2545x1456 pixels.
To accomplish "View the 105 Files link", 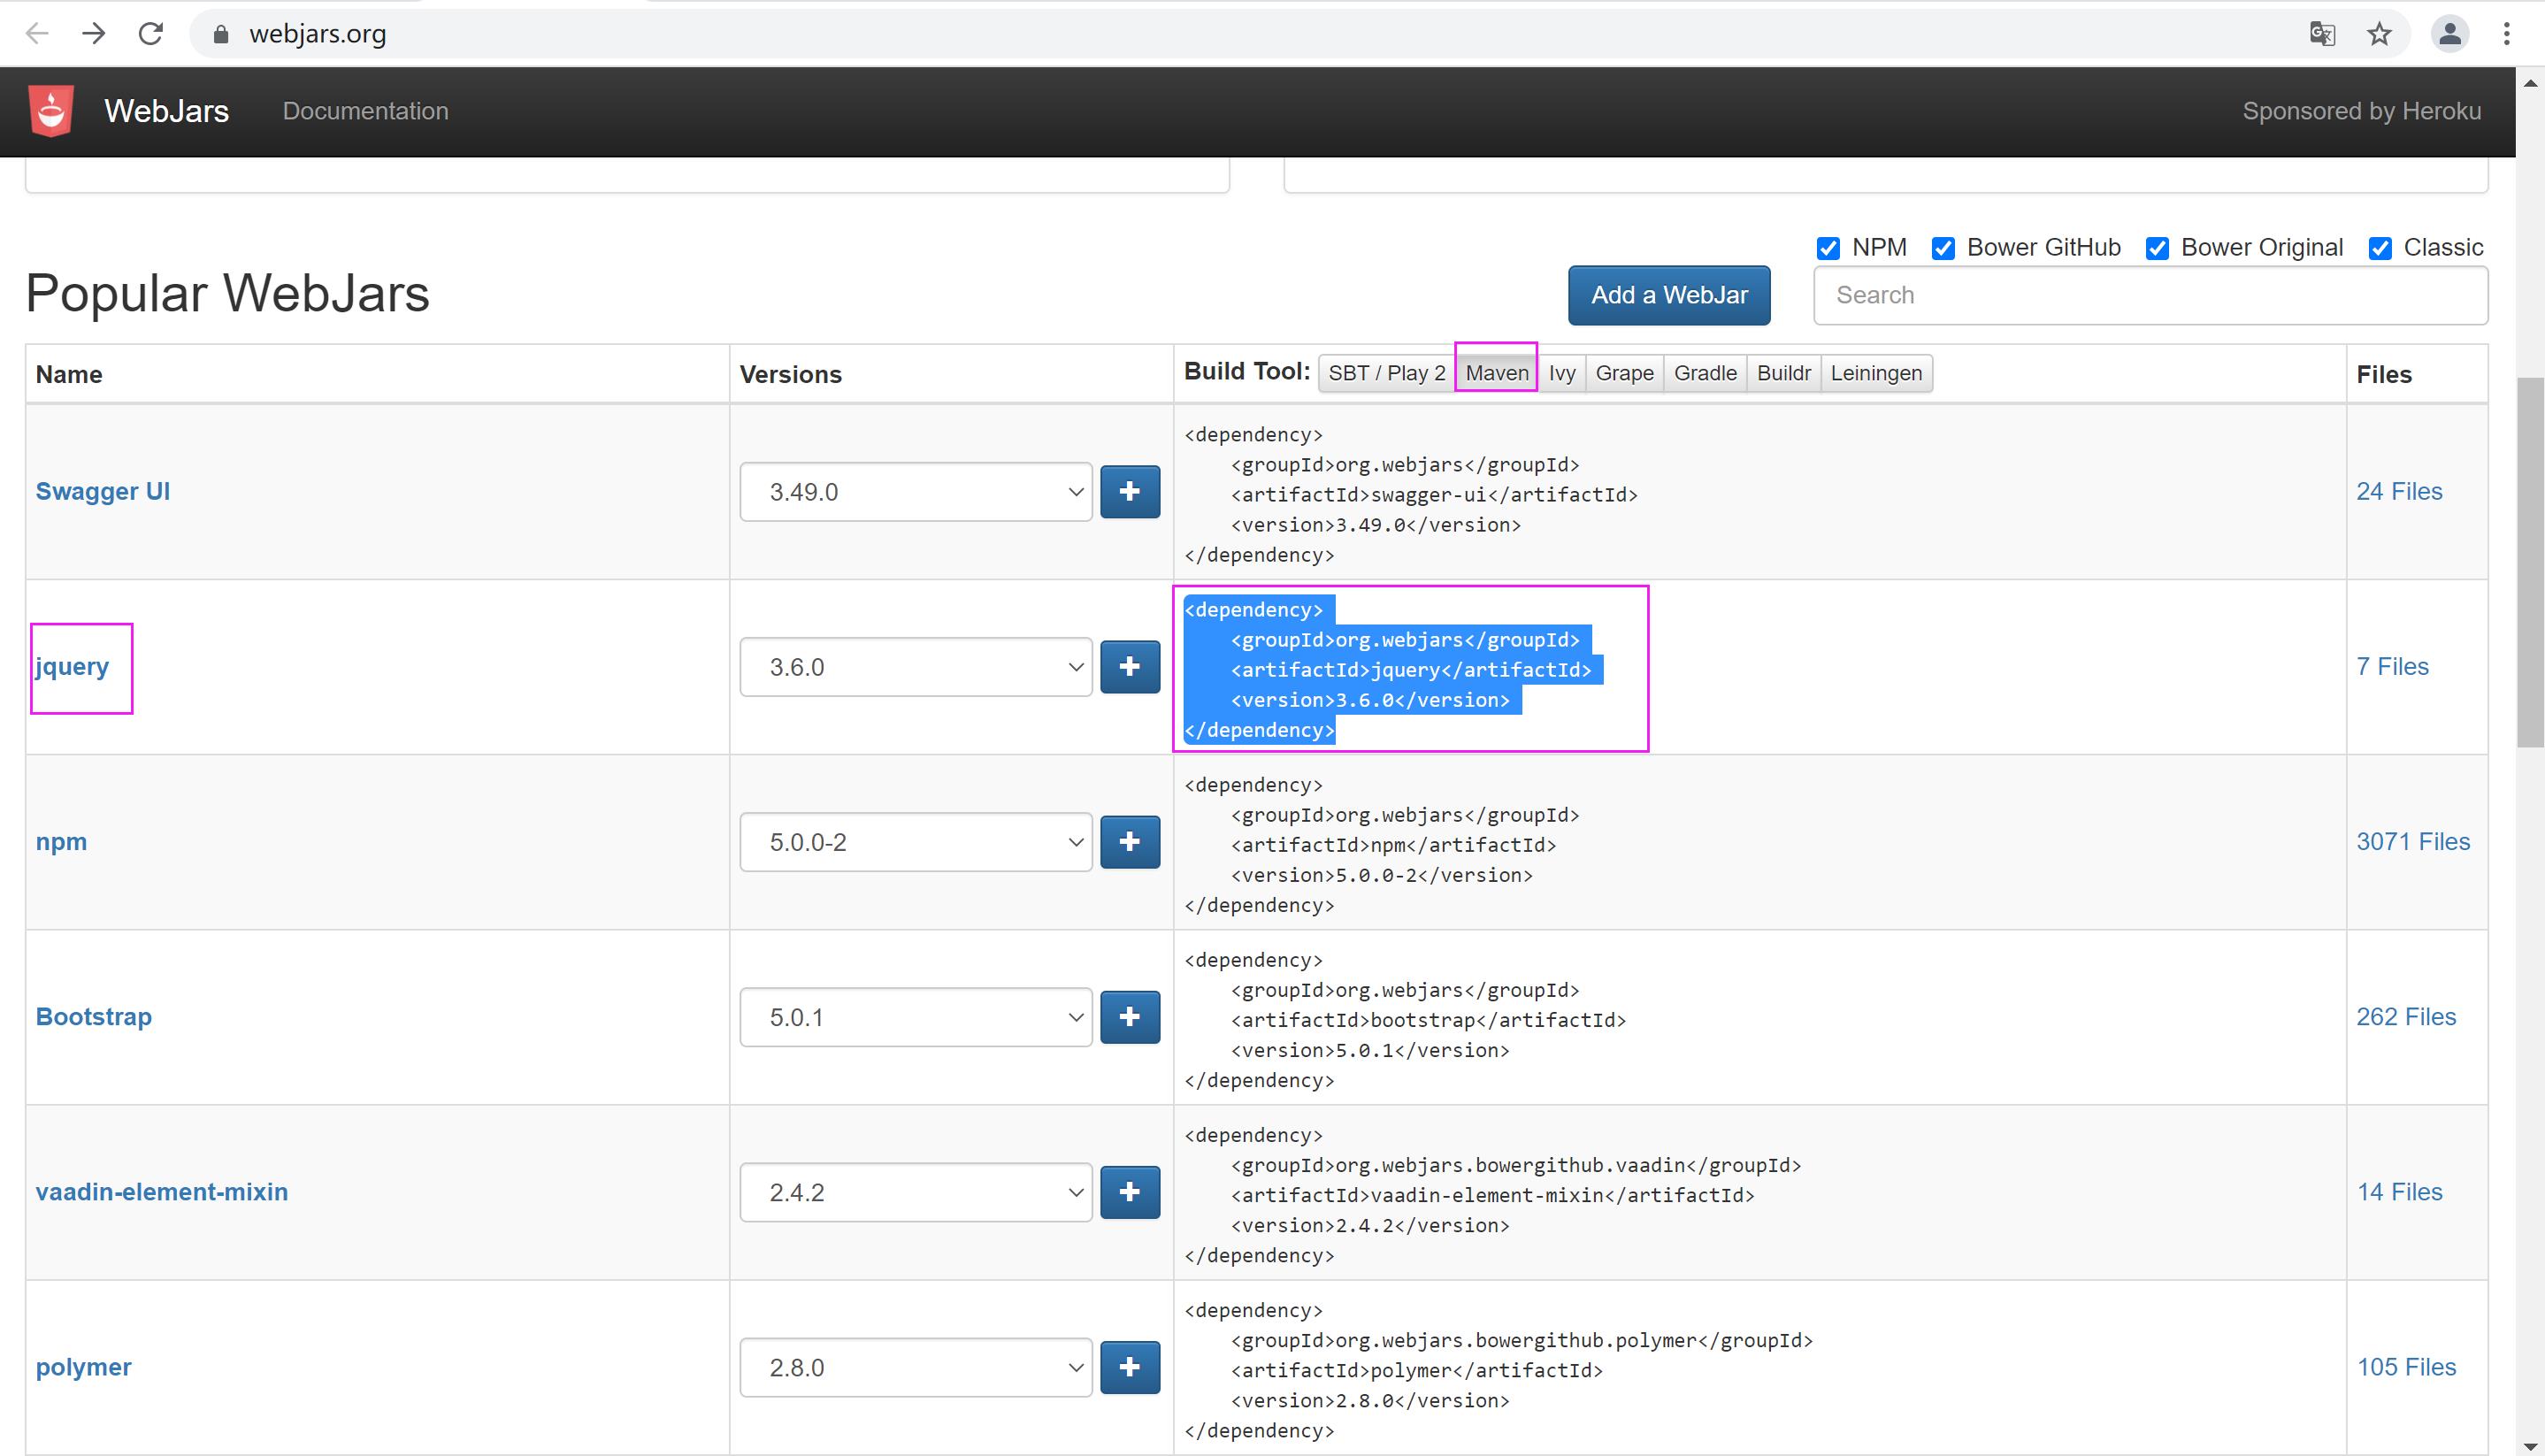I will 2406,1366.
